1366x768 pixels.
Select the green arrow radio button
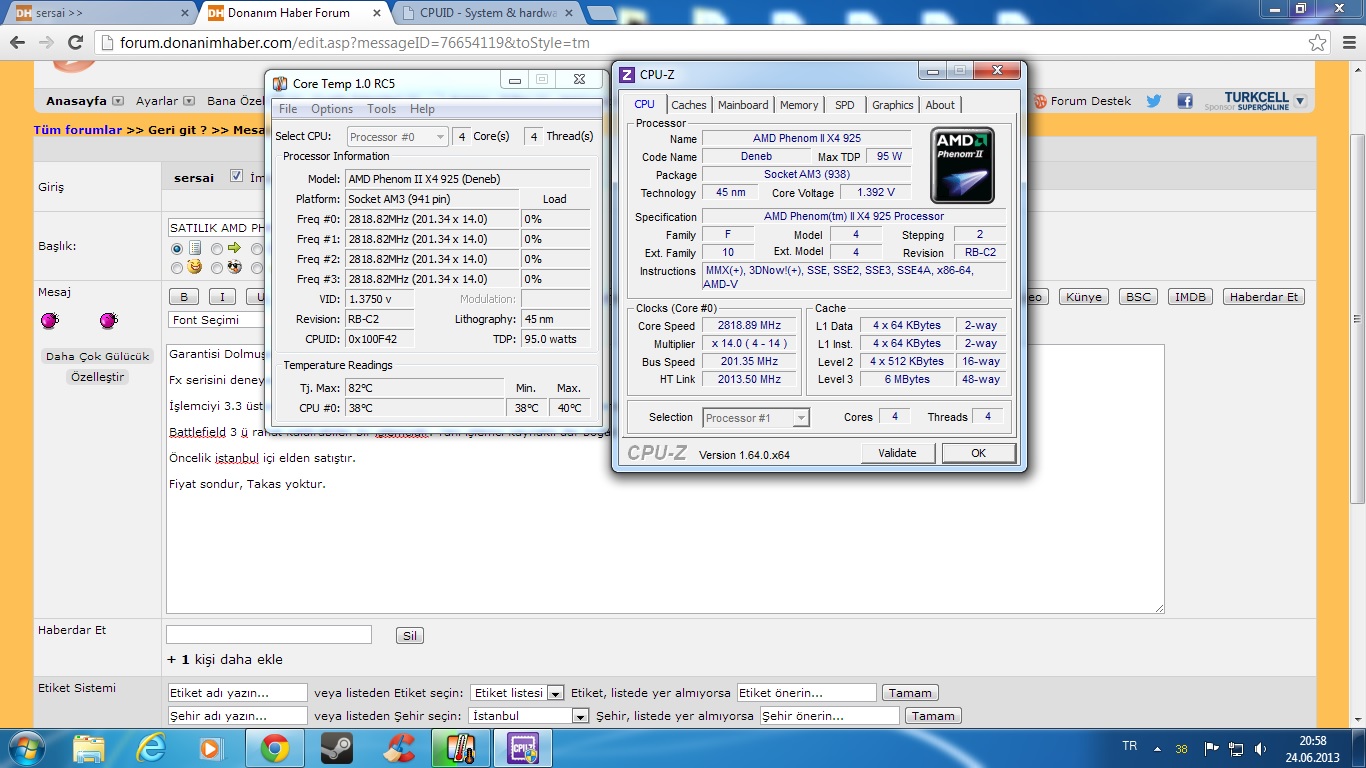(x=217, y=248)
